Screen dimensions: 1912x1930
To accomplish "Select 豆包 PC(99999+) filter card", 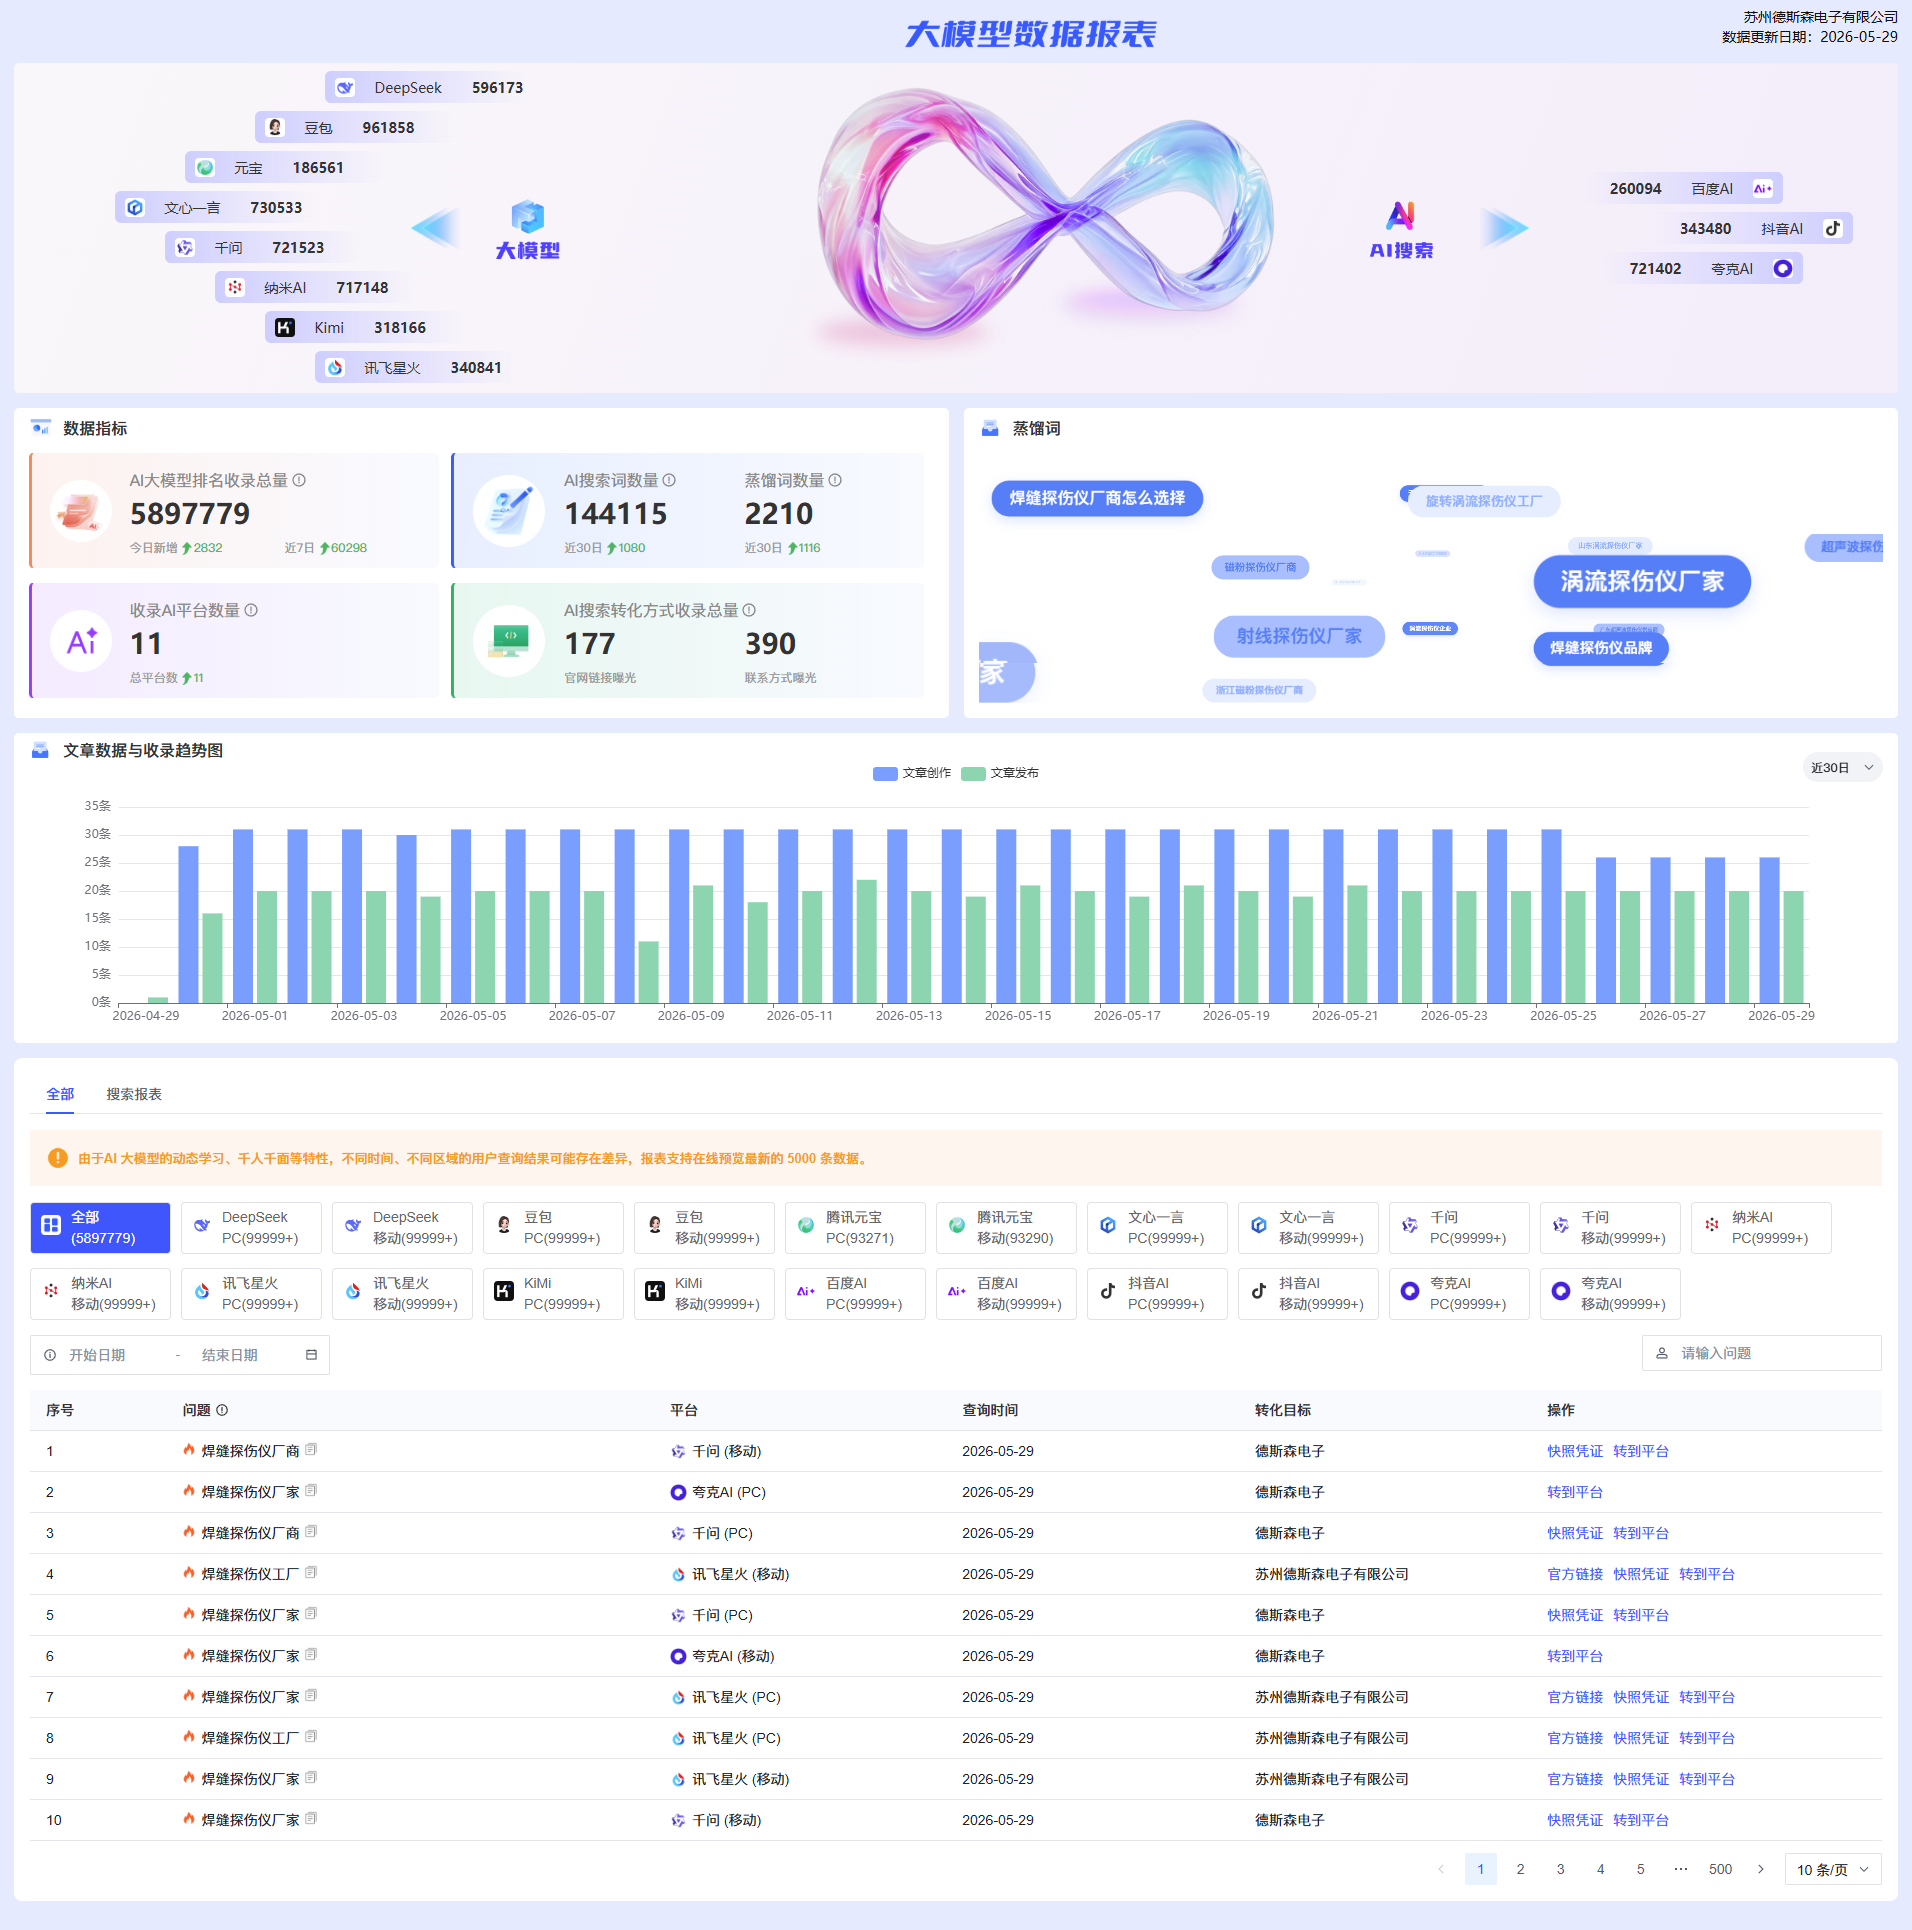I will [x=553, y=1228].
